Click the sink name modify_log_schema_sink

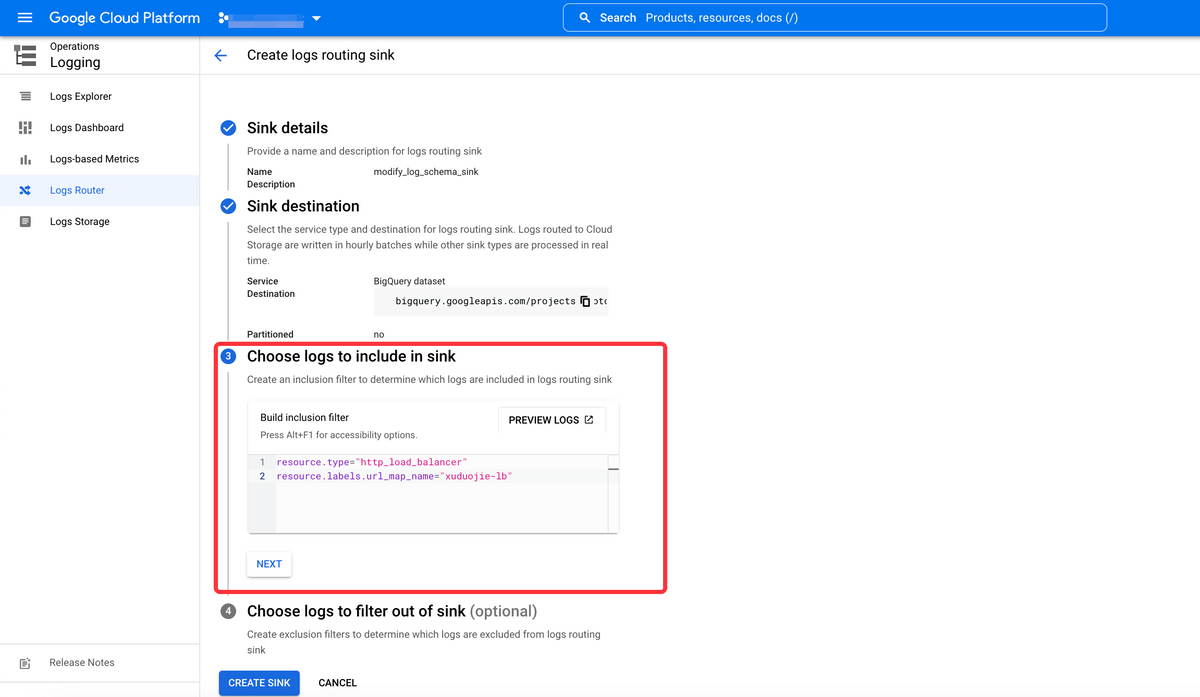pyautogui.click(x=426, y=172)
